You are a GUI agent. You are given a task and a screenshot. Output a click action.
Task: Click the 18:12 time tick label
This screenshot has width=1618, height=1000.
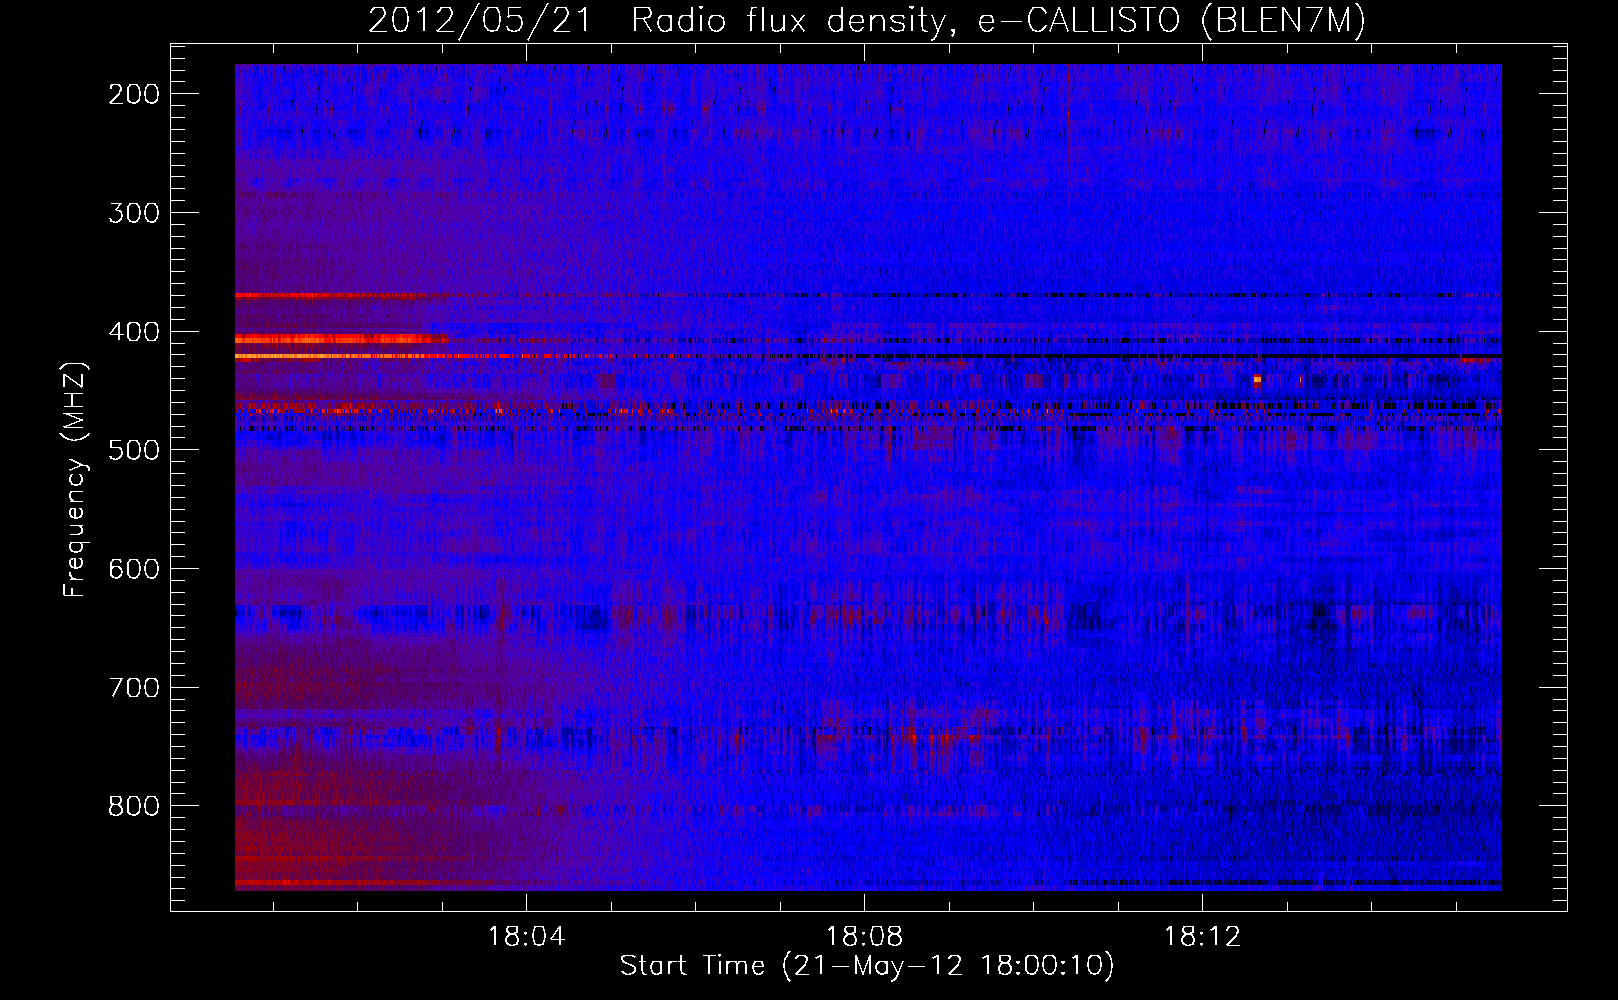pyautogui.click(x=1202, y=937)
